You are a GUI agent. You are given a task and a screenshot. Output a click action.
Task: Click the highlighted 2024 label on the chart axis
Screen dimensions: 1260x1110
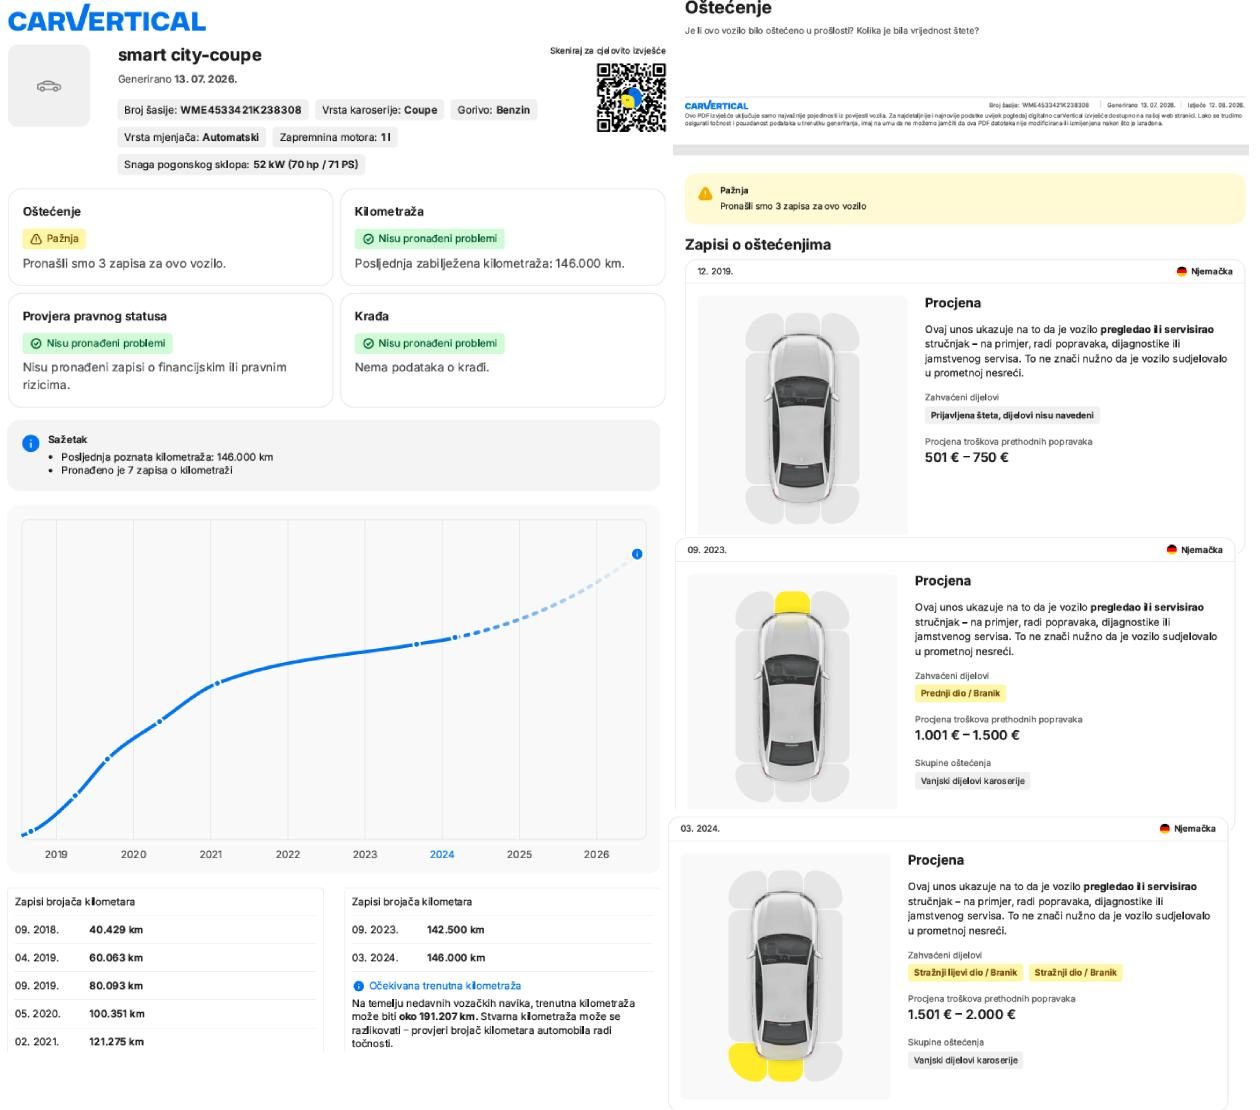click(442, 855)
